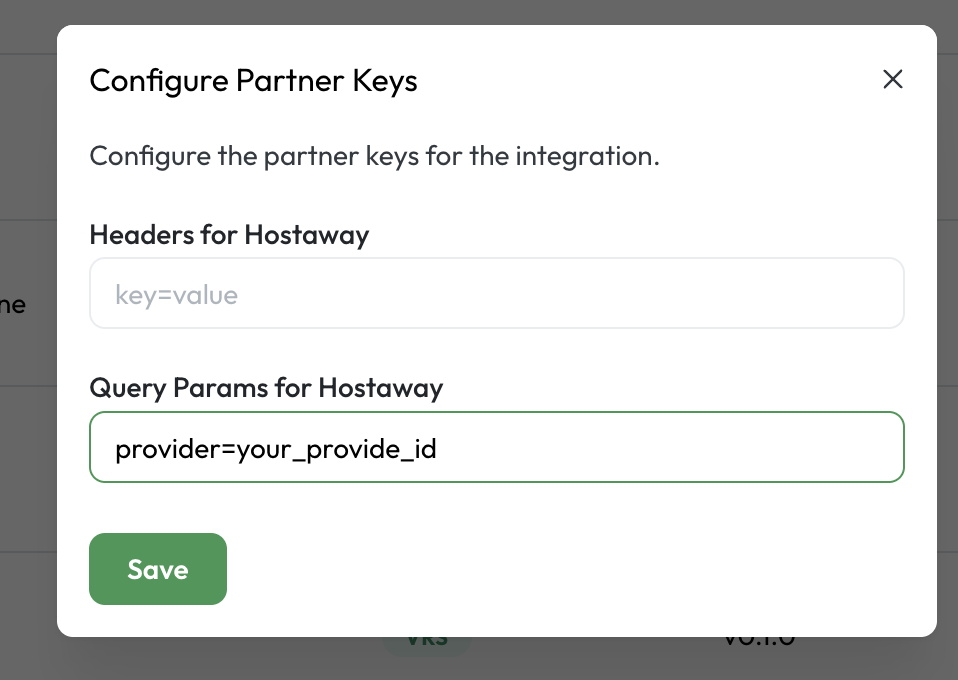This screenshot has width=958, height=680.
Task: Click the top-right corner close control
Action: pyautogui.click(x=893, y=79)
